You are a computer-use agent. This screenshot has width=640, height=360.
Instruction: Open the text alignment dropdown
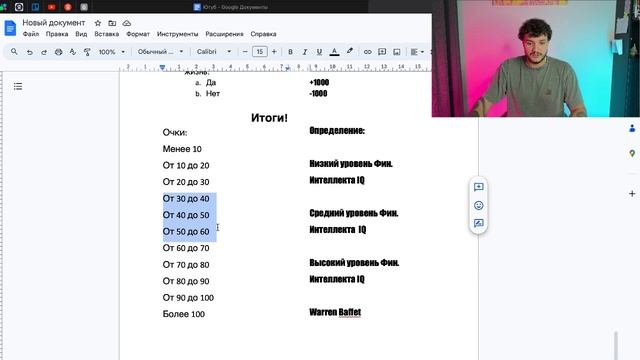[417, 52]
